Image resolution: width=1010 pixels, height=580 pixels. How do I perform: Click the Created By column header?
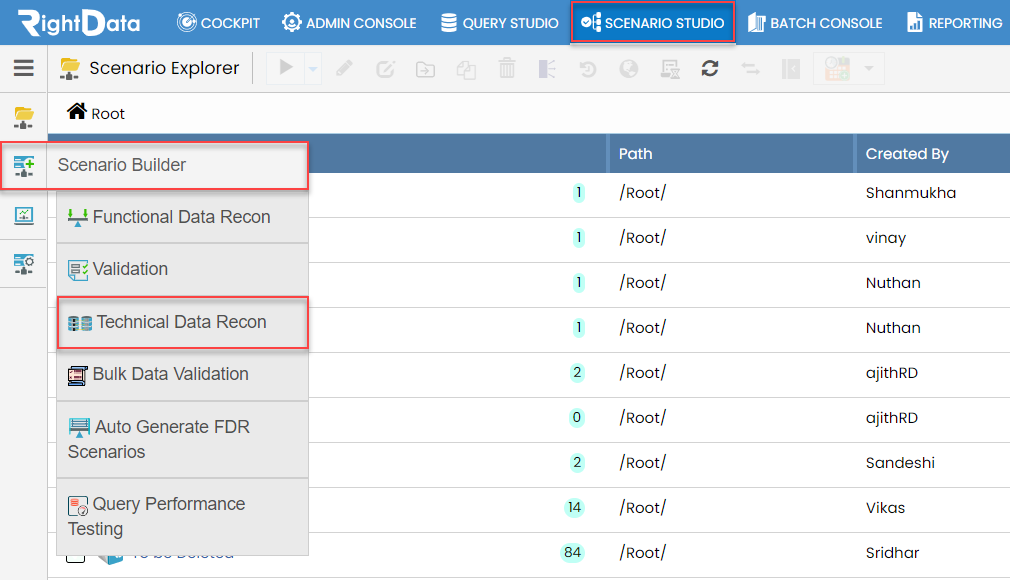coord(906,154)
